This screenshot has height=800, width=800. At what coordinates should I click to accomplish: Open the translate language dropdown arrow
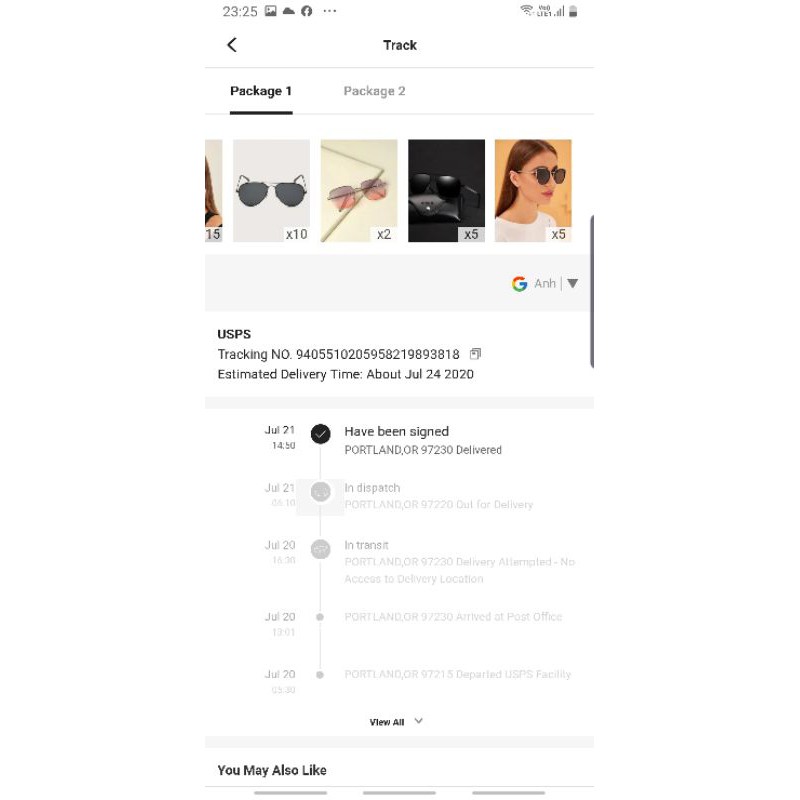[x=572, y=284]
